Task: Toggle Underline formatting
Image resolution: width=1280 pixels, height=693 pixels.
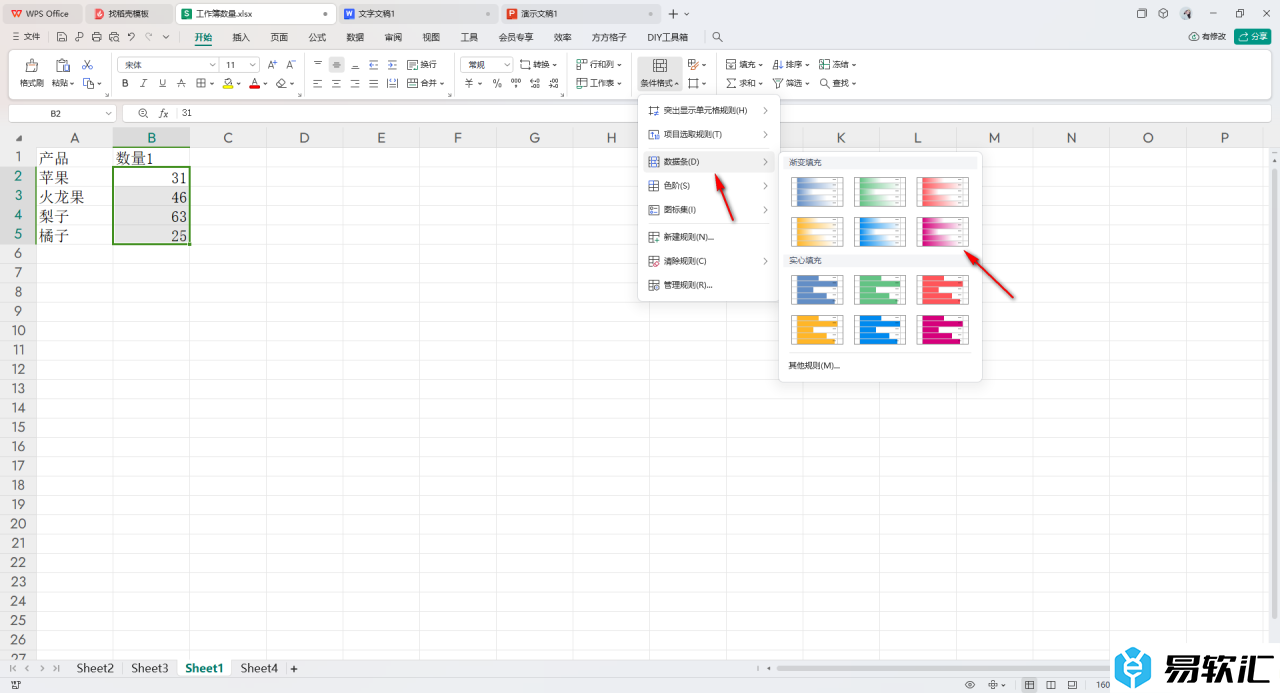Action: (x=163, y=83)
